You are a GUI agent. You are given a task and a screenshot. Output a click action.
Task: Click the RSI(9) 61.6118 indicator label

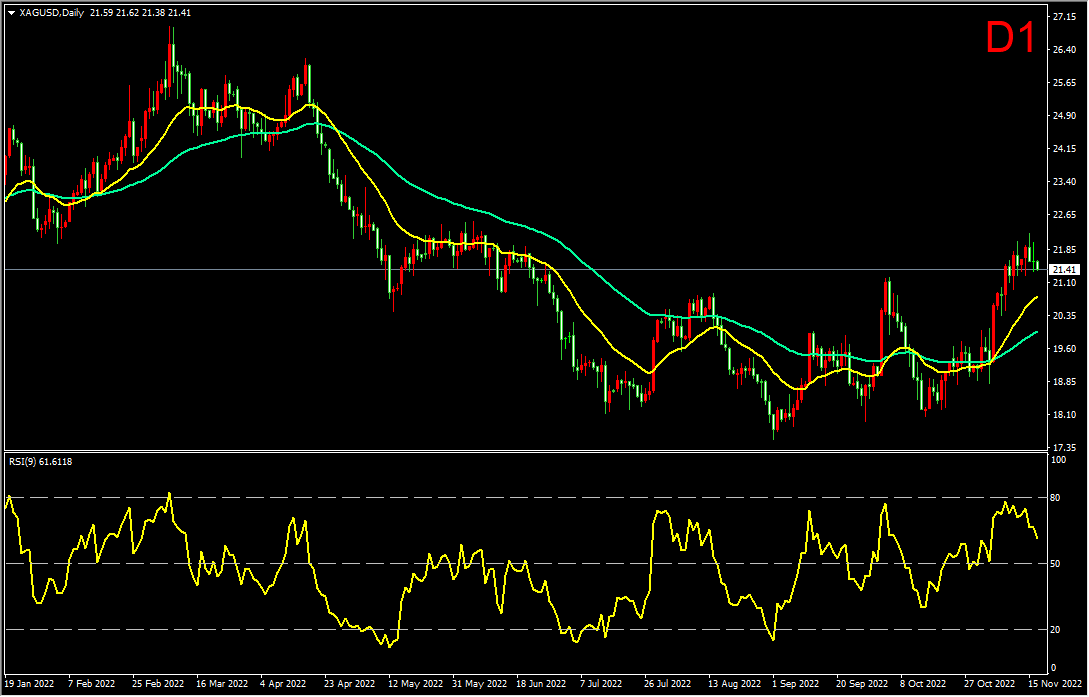click(x=40, y=462)
